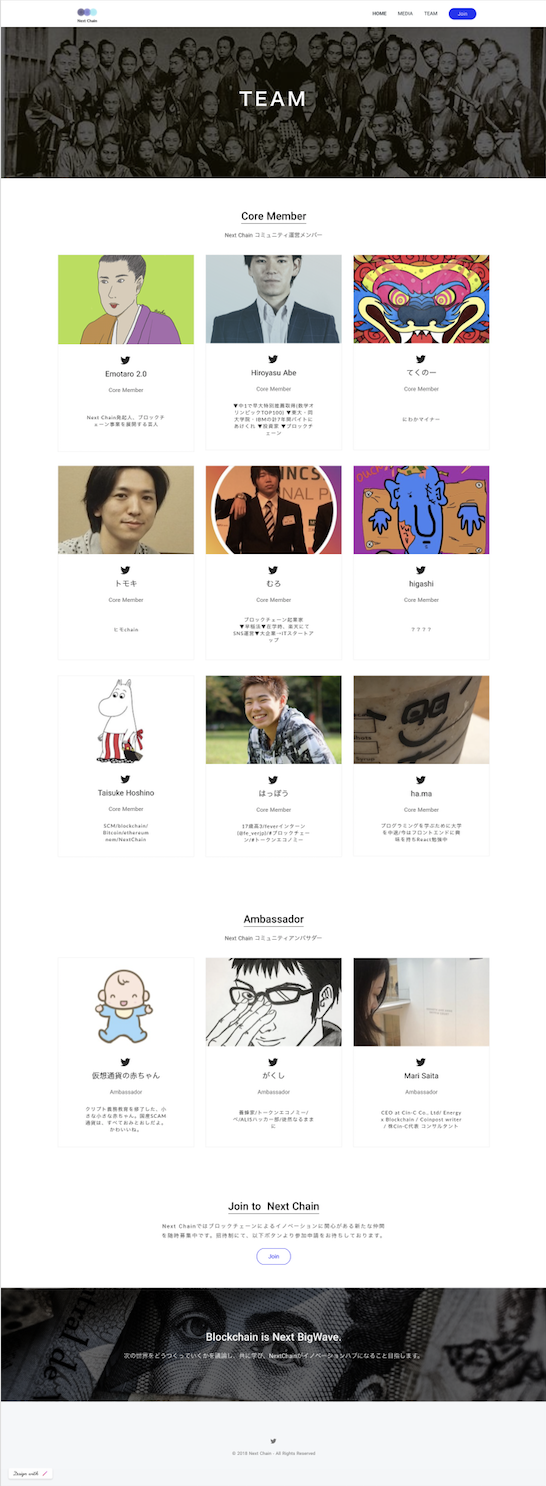Select TEAM in the top navigation
This screenshot has height=1486, width=546.
point(431,14)
